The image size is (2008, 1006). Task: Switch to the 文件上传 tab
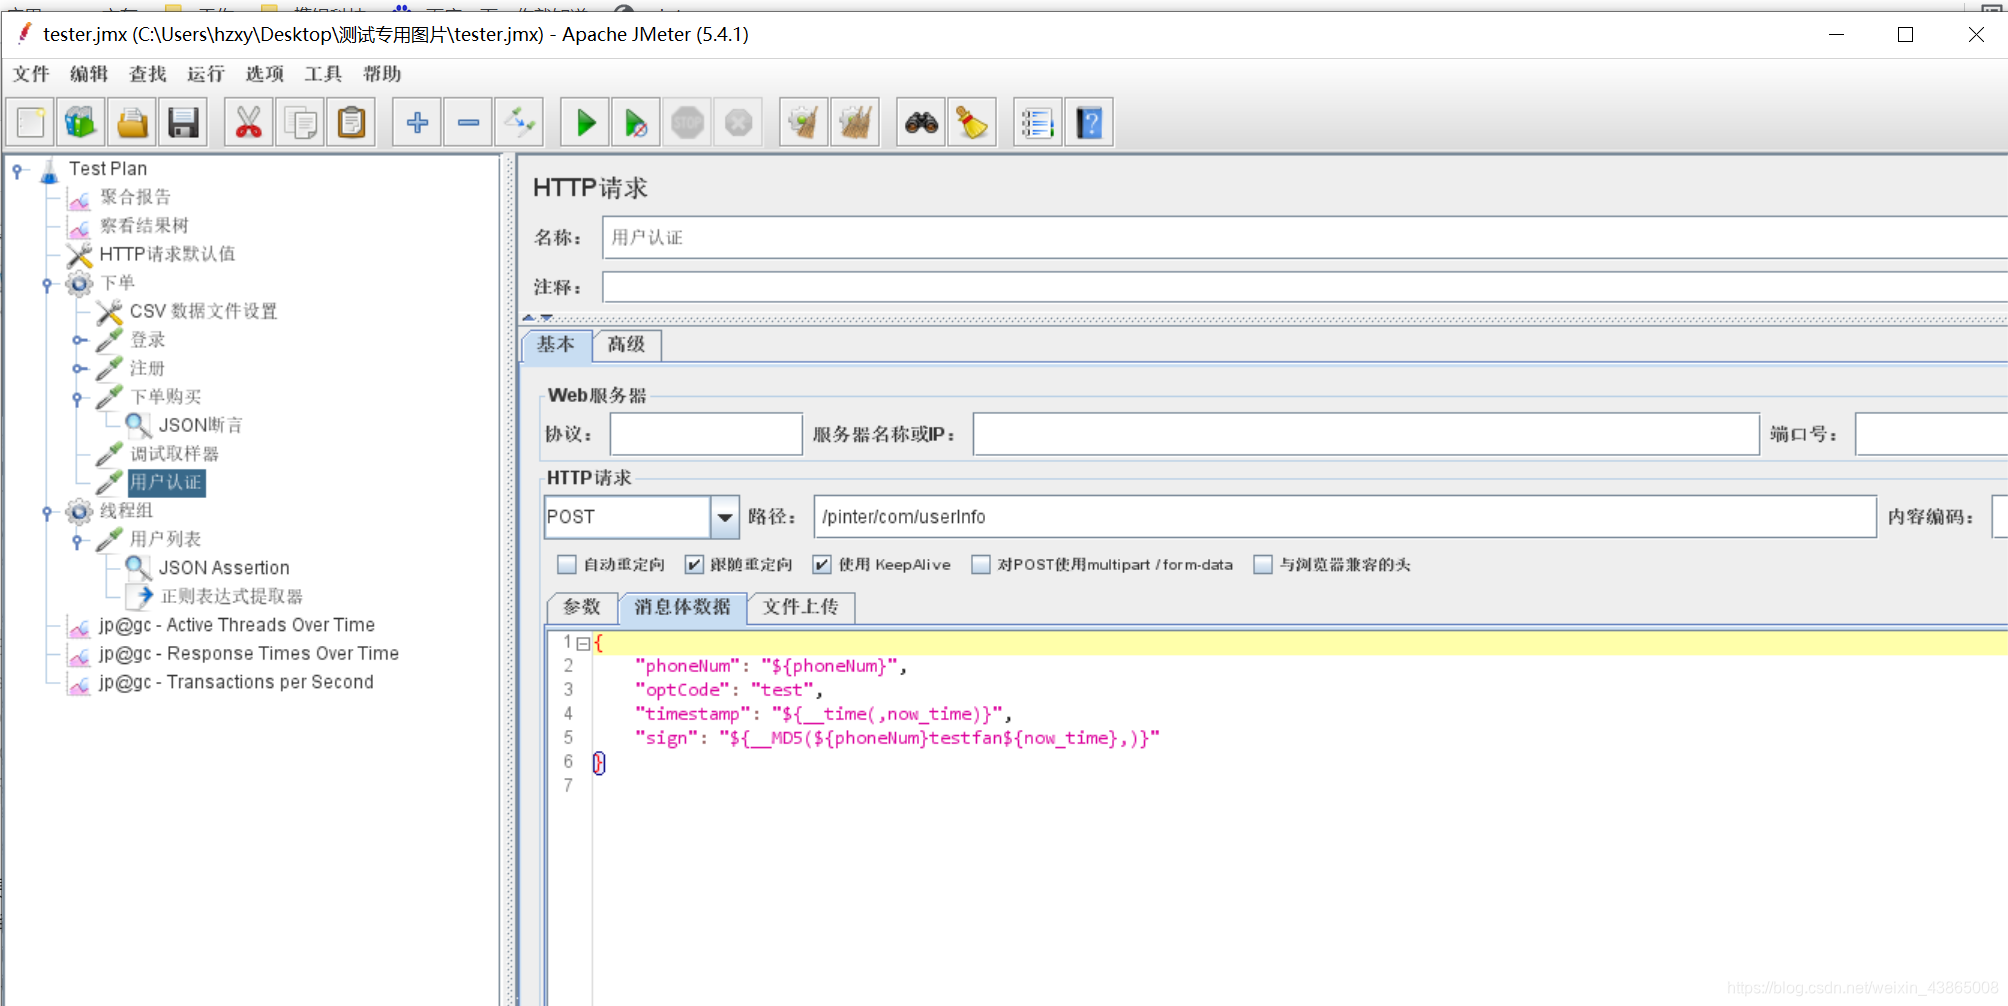pos(801,607)
